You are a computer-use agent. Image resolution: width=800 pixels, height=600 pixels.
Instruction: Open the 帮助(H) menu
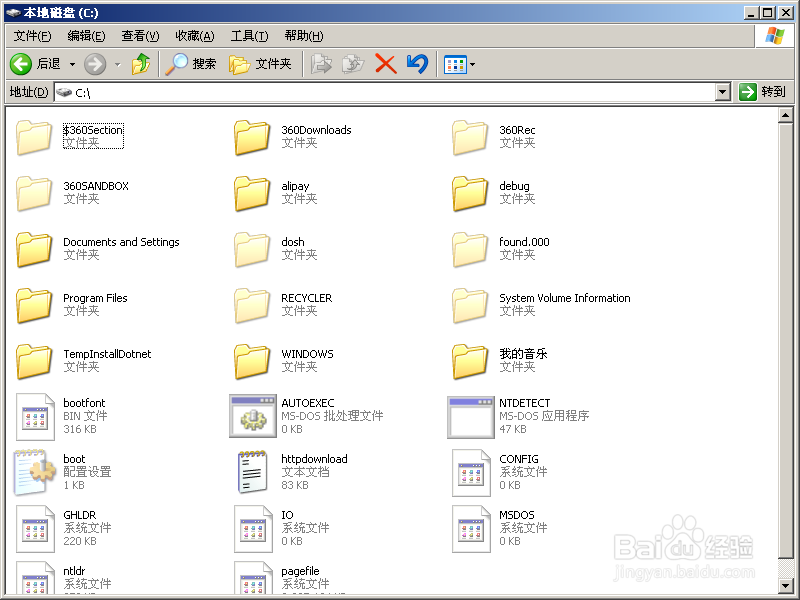coord(304,36)
